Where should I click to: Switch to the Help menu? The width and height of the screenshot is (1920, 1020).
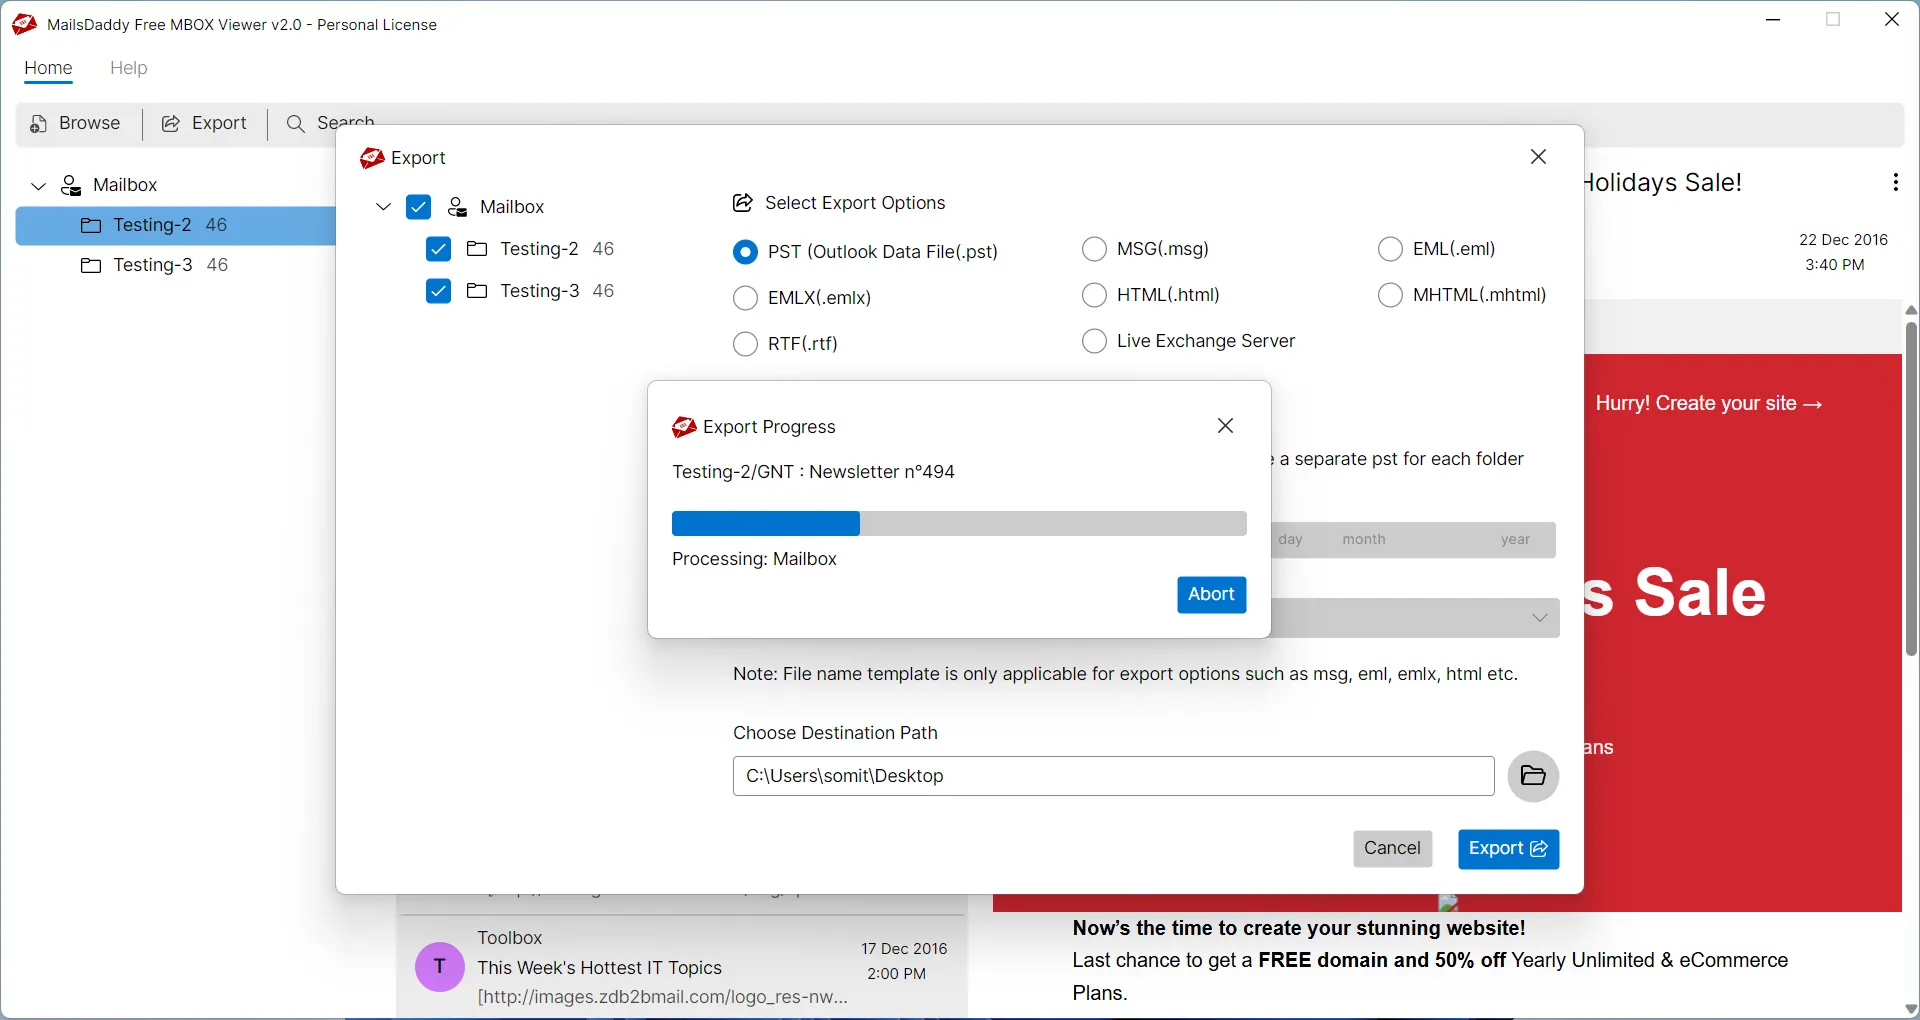[128, 68]
